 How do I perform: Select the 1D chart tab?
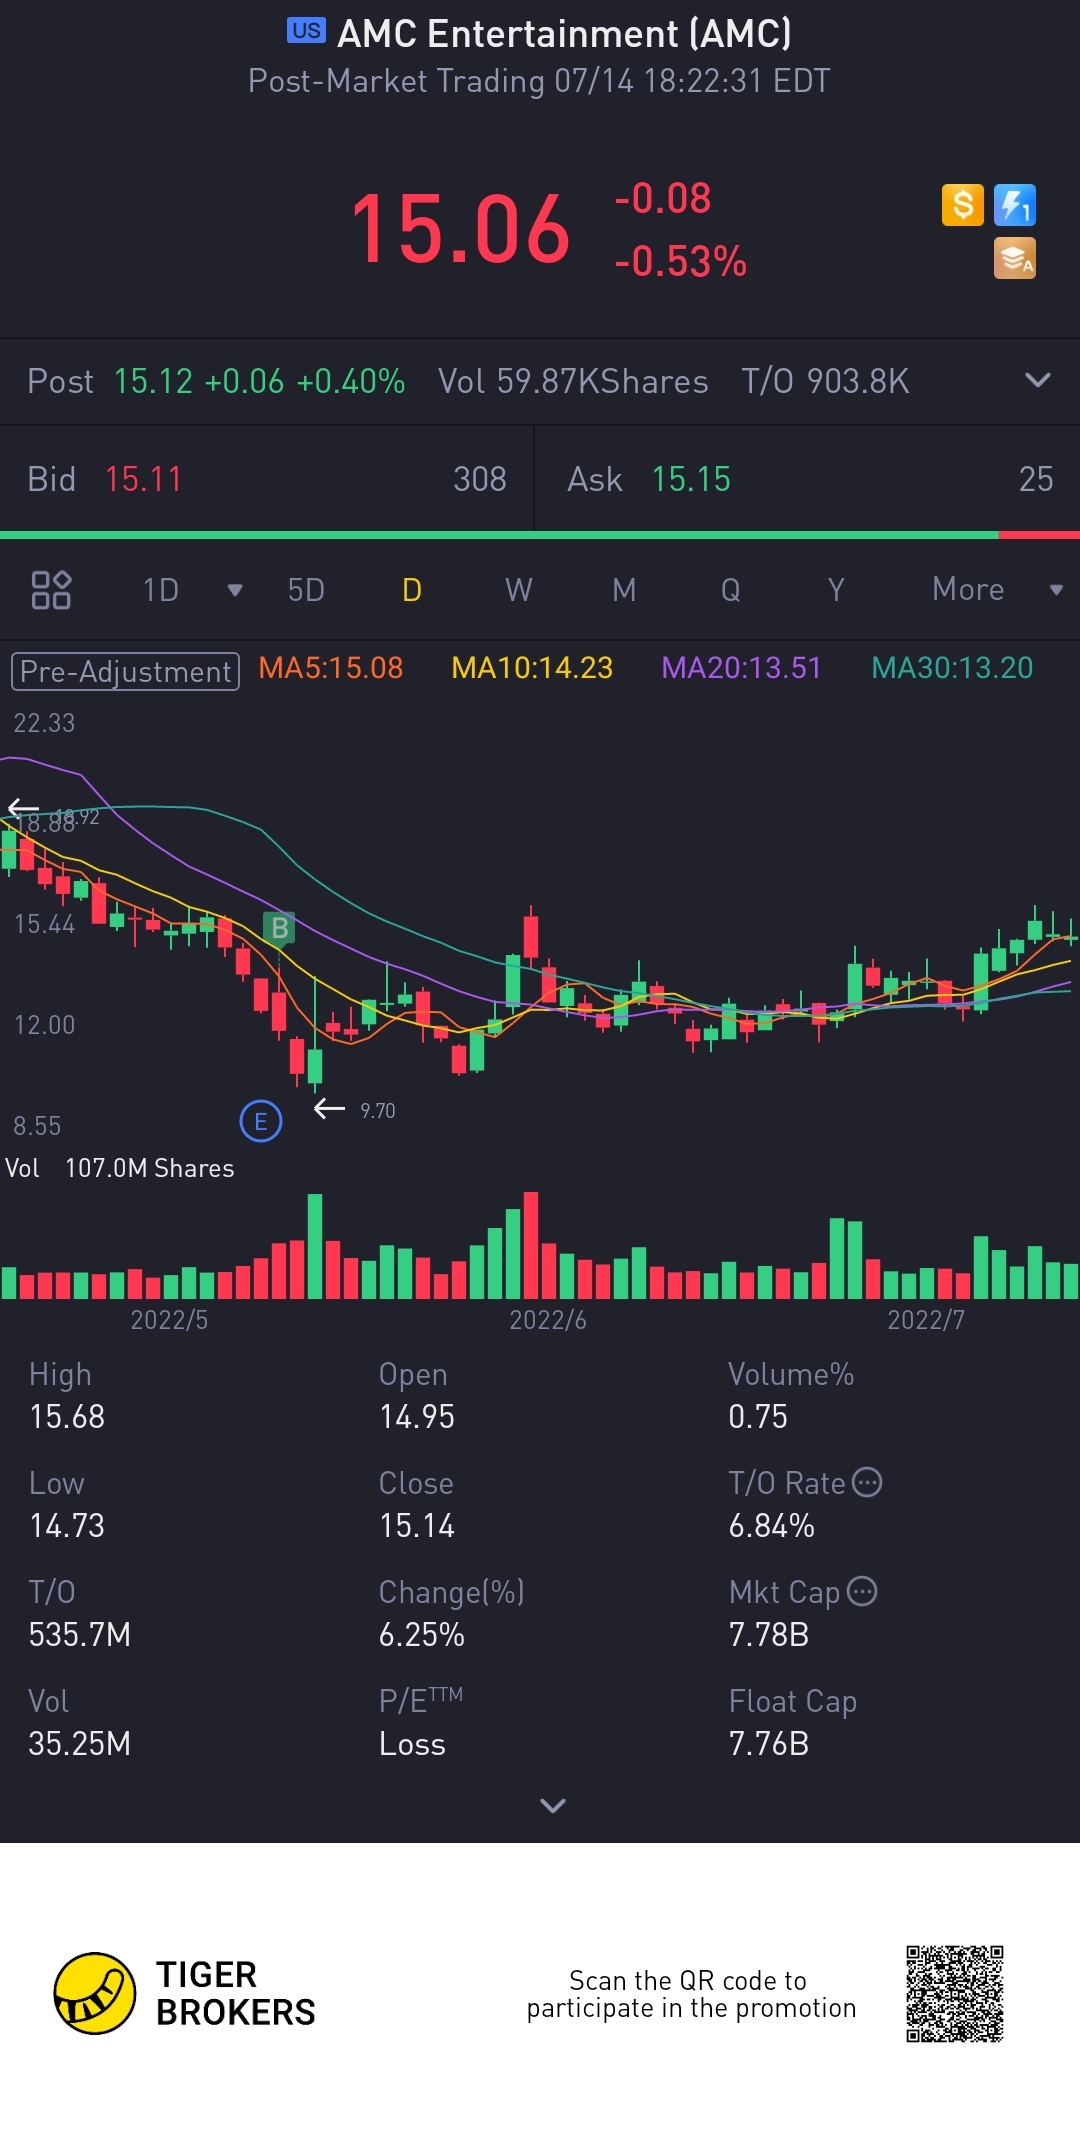click(x=160, y=590)
